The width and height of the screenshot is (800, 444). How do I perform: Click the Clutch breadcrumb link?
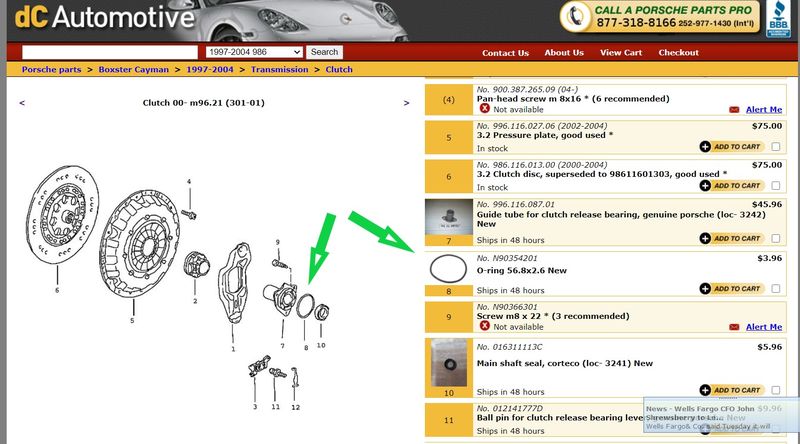tap(339, 69)
